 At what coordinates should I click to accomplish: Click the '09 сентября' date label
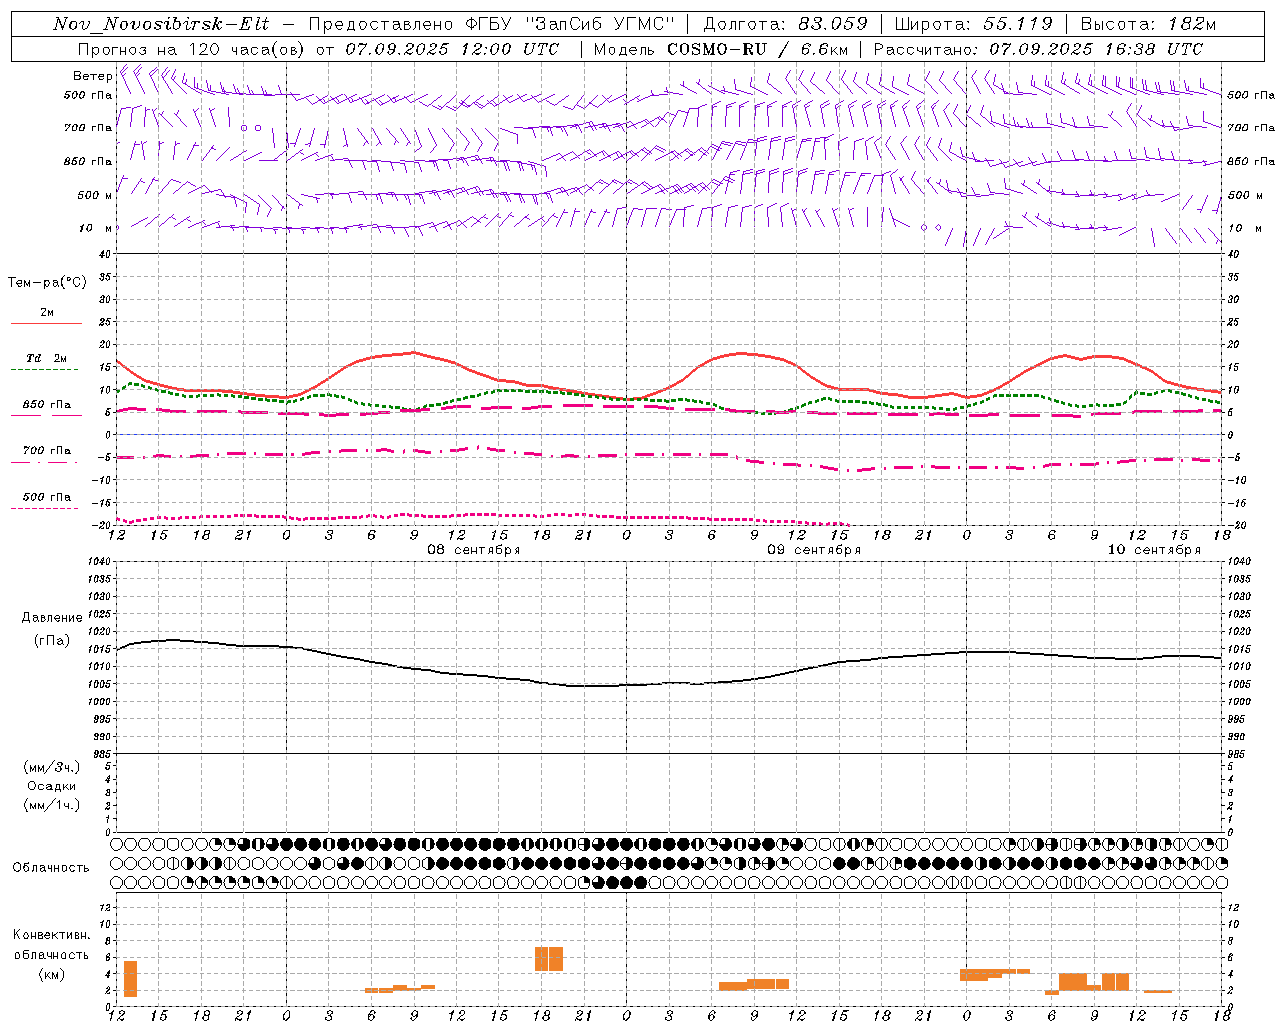point(814,550)
